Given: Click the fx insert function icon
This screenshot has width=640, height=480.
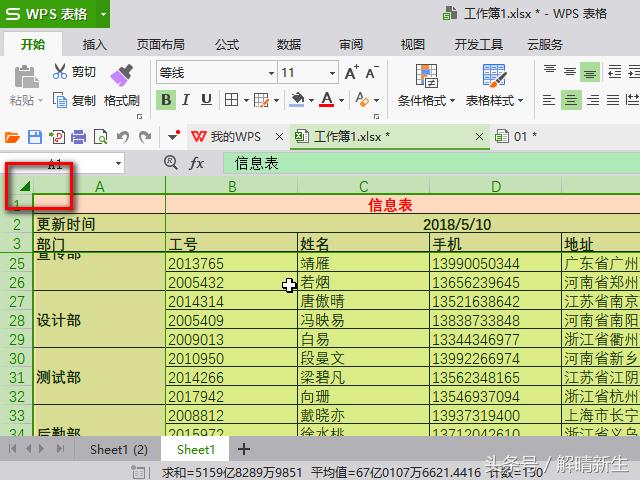Looking at the screenshot, I should tap(196, 163).
